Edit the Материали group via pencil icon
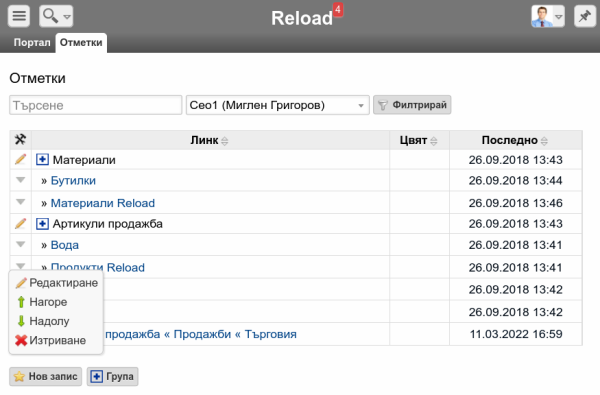This screenshot has height=395, width=600. tap(21, 159)
